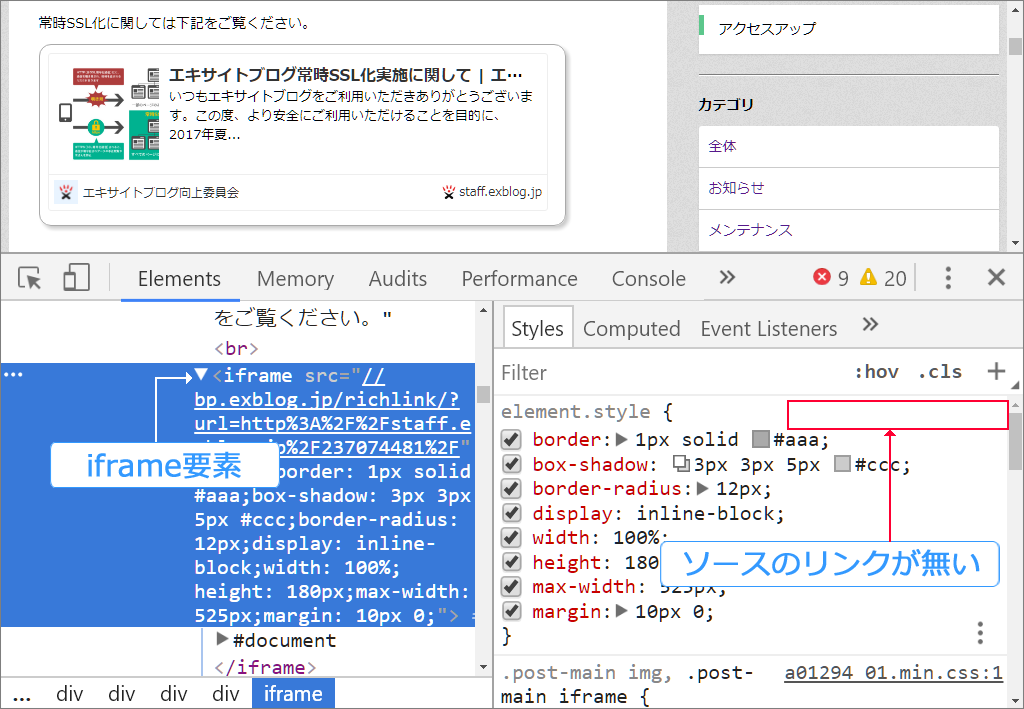Toggle the device toolbar icon
This screenshot has height=709, width=1024.
(x=76, y=277)
